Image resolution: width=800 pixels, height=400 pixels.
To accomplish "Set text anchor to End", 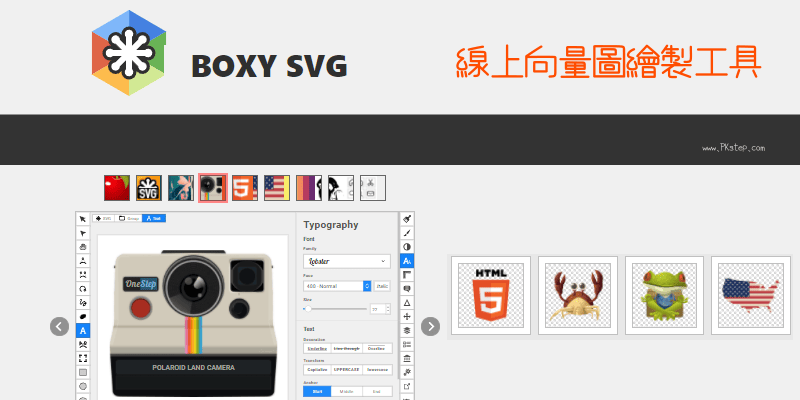I will 377,391.
